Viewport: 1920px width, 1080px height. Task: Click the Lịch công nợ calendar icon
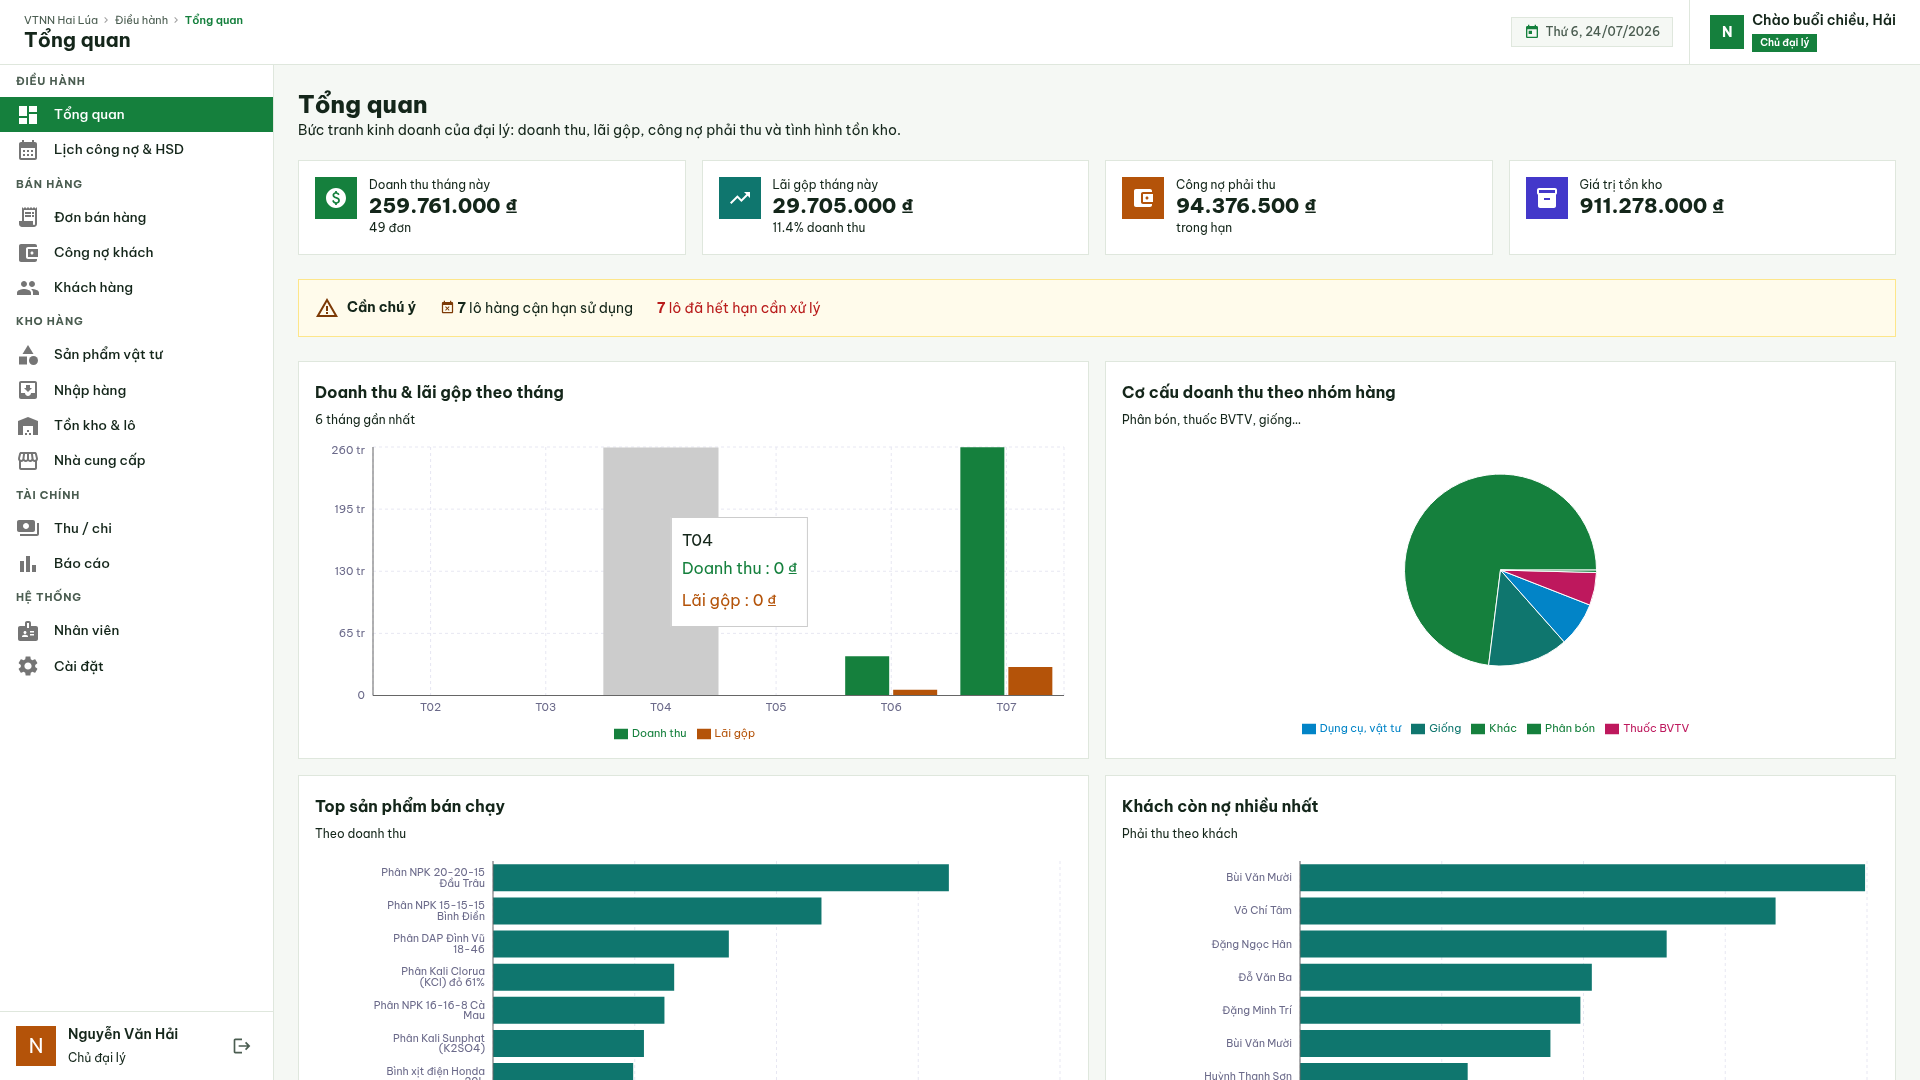pos(28,150)
